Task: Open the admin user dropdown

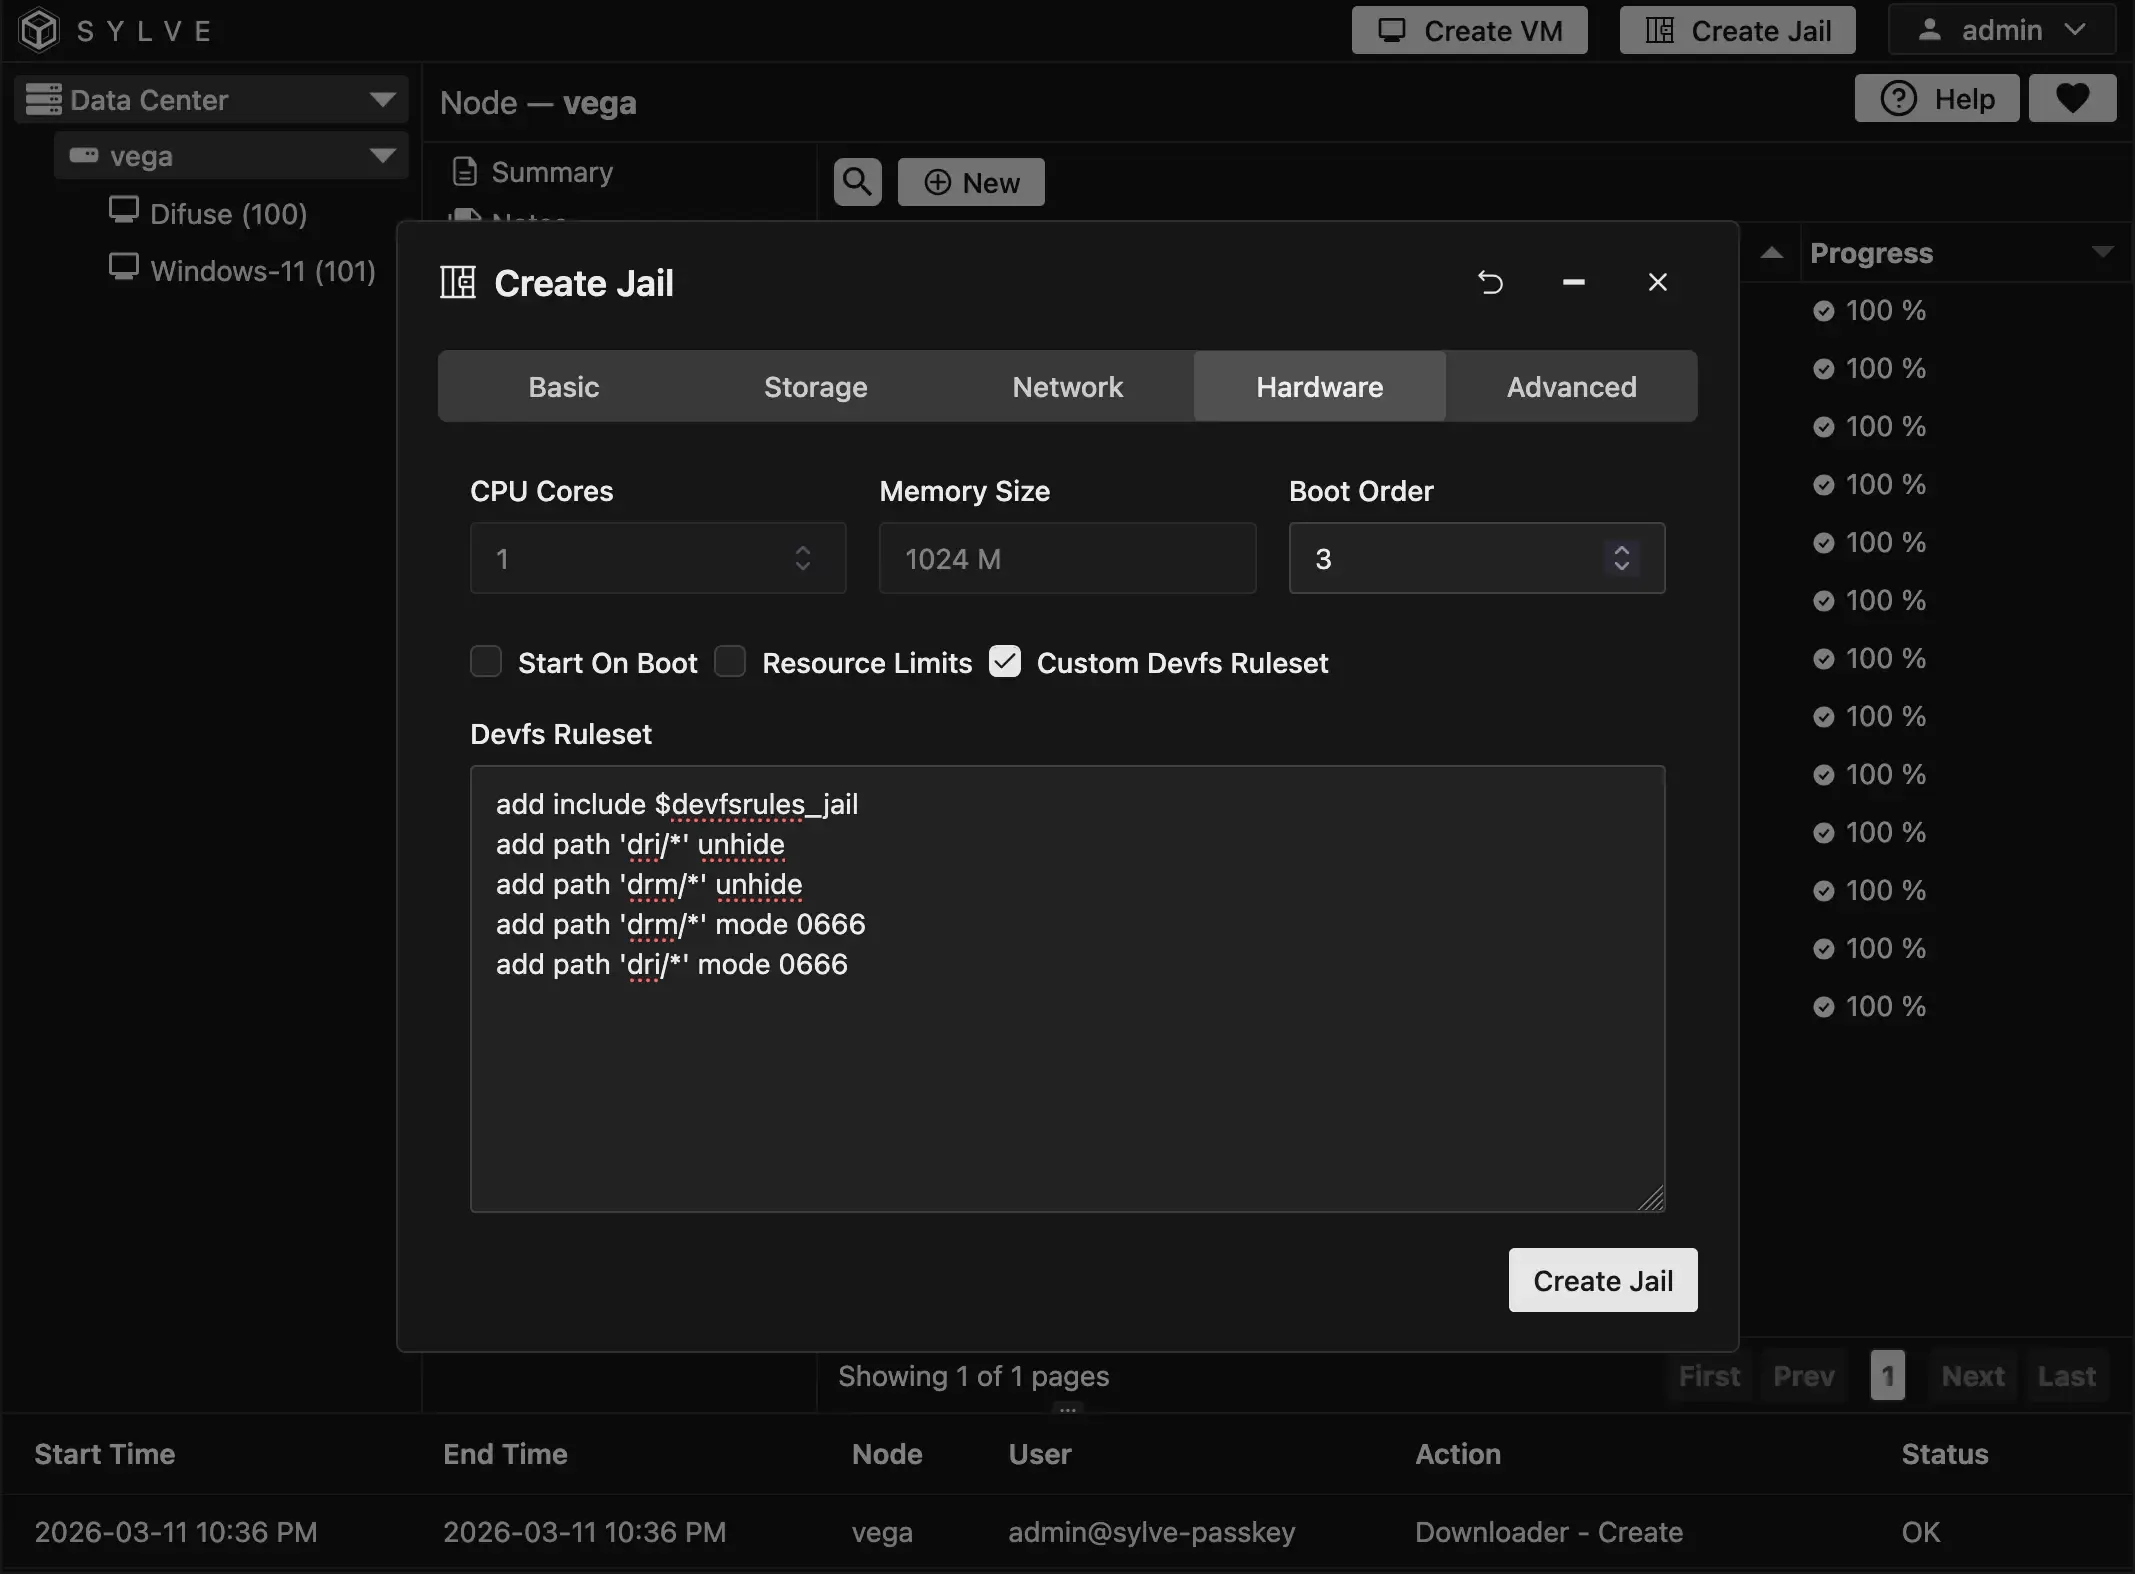Action: click(2001, 30)
